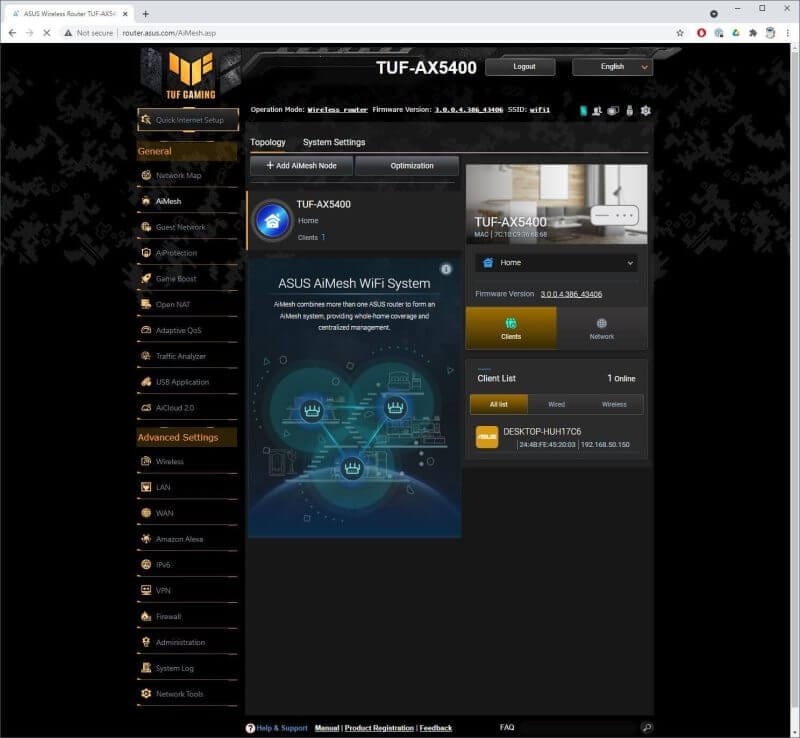Open the English language dropdown
The width and height of the screenshot is (800, 738).
pyautogui.click(x=612, y=67)
